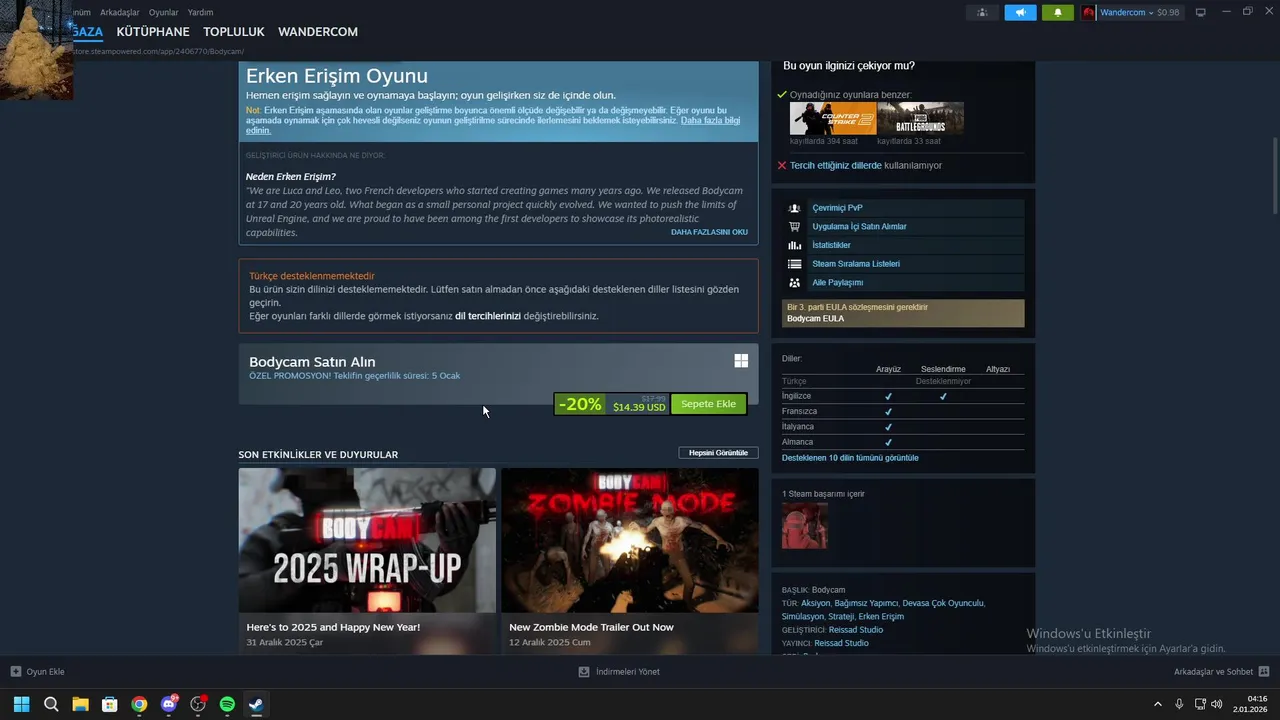Click the green checkmark beside Oynadığınız oyunlara benzer
The image size is (1280, 720).
pyautogui.click(x=782, y=94)
